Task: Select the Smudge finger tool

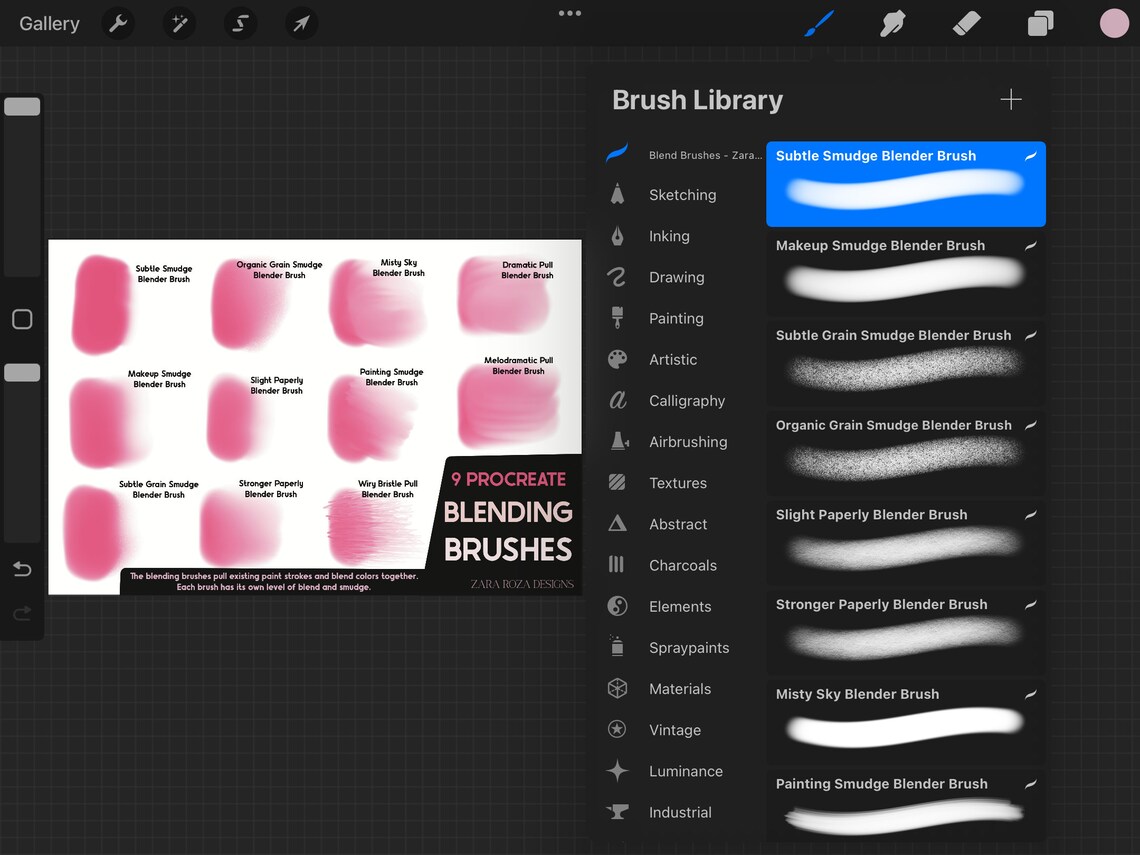Action: point(892,24)
